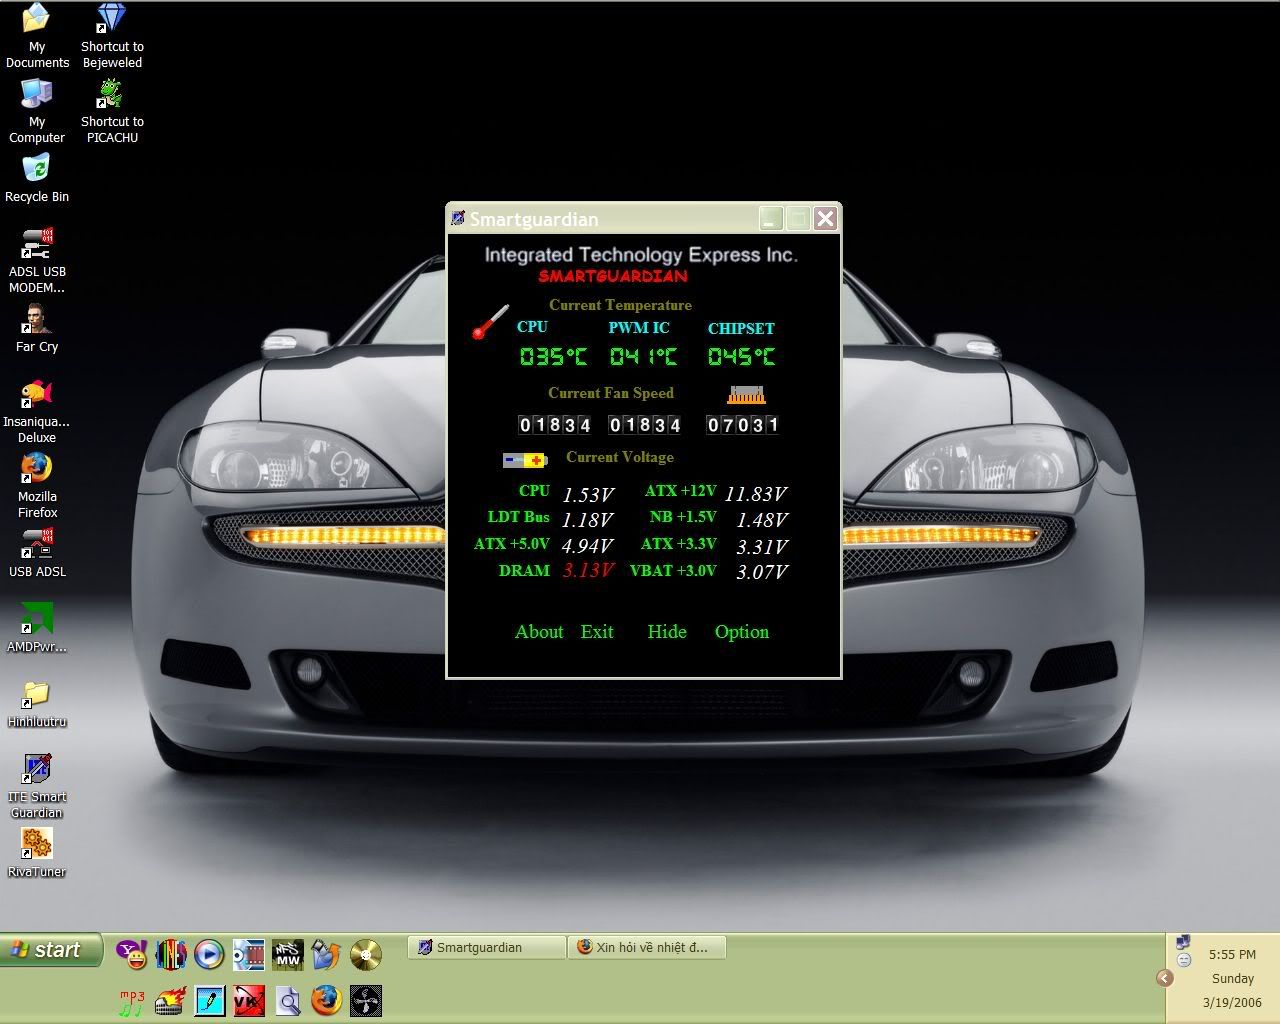The width and height of the screenshot is (1280, 1024).
Task: Select the USB ADSL desktop icon
Action: pos(37,553)
